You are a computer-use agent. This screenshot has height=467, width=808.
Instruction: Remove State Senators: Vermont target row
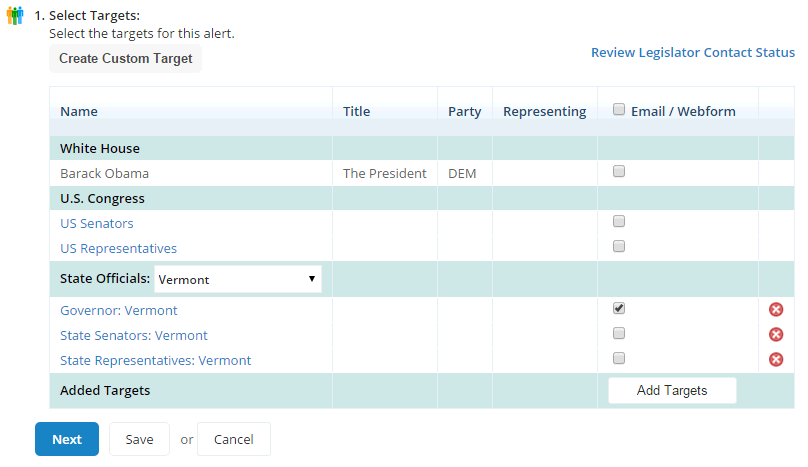click(776, 335)
